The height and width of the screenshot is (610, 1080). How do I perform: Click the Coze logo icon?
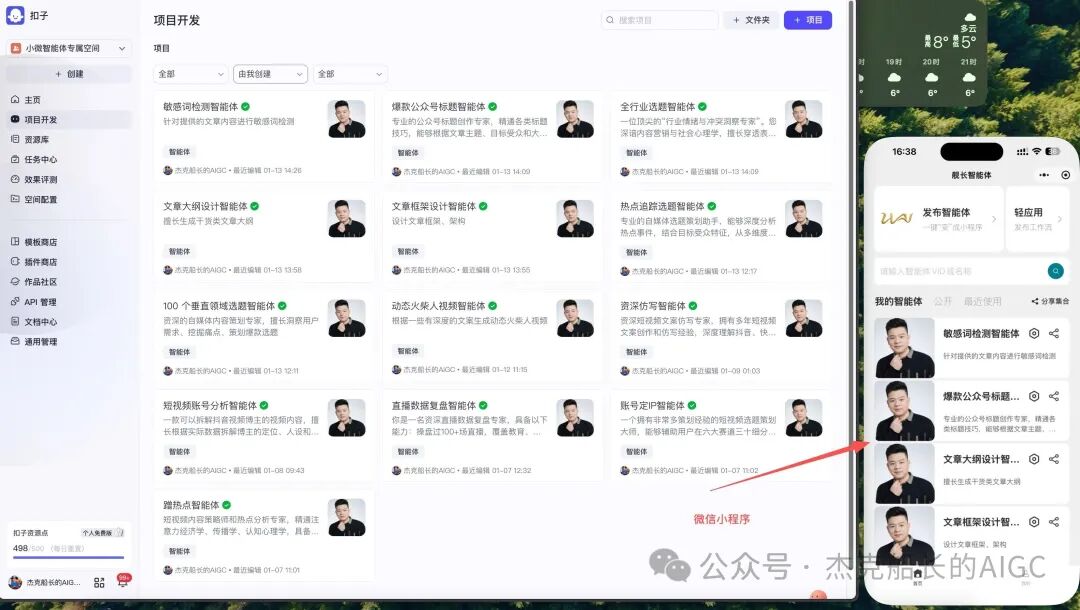pyautogui.click(x=15, y=15)
